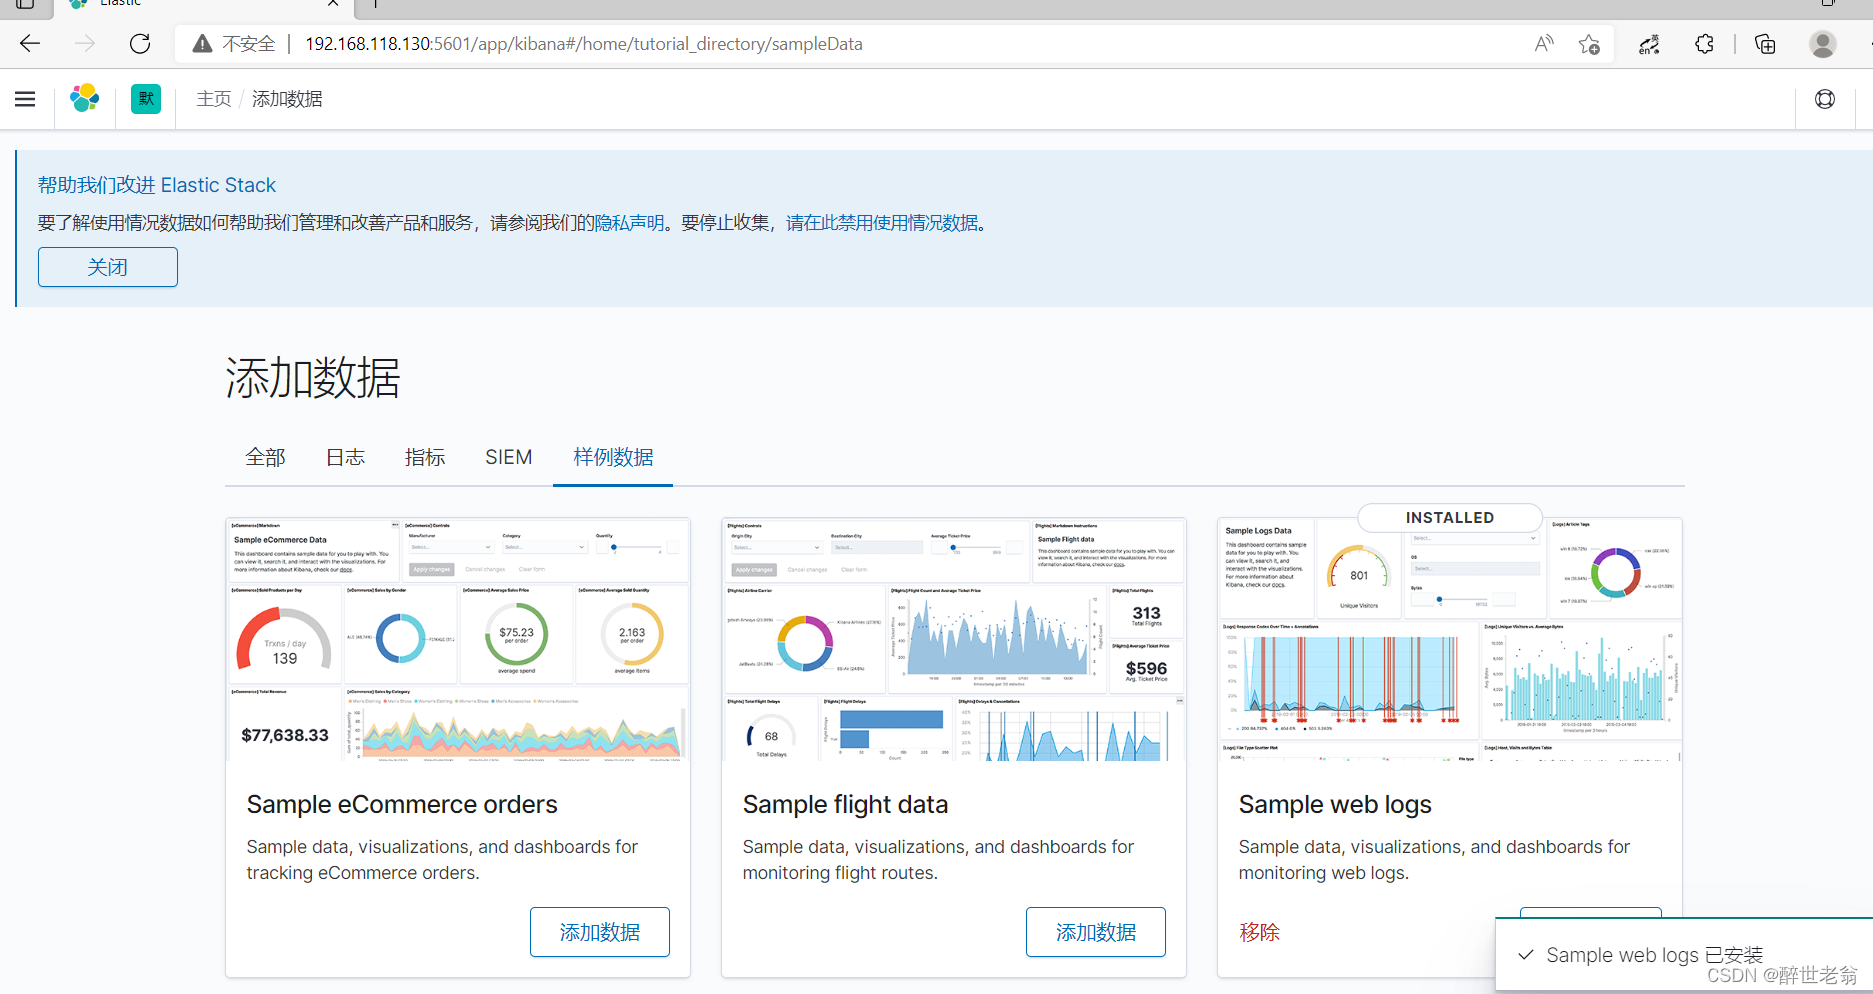The image size is (1873, 994).
Task: Navigate to 主页 breadcrumb
Action: click(214, 99)
